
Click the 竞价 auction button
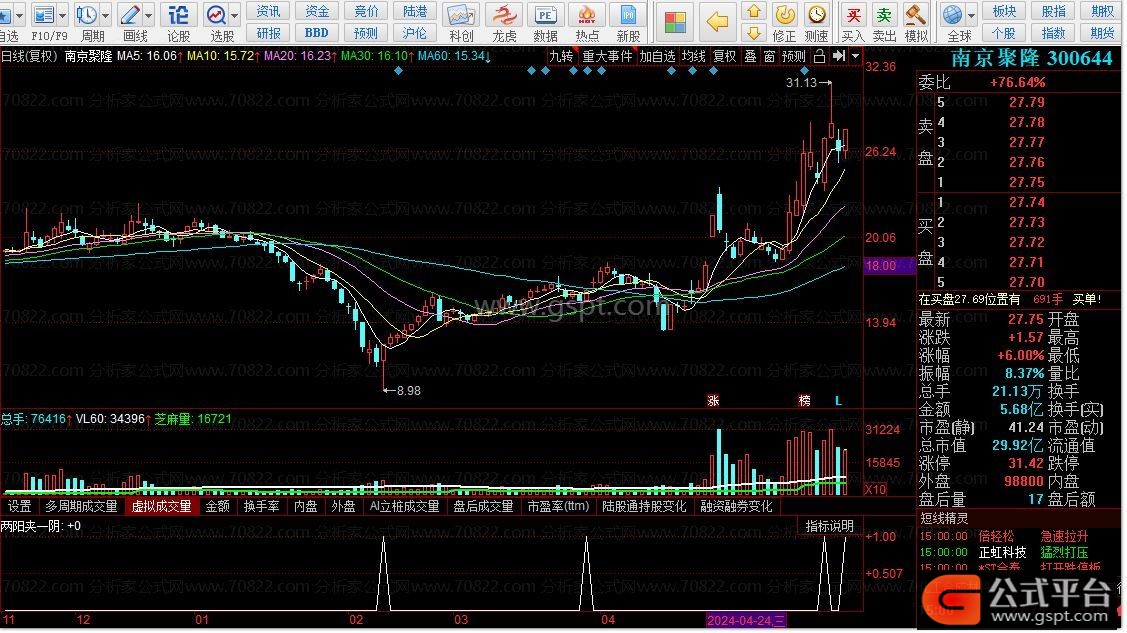366,11
